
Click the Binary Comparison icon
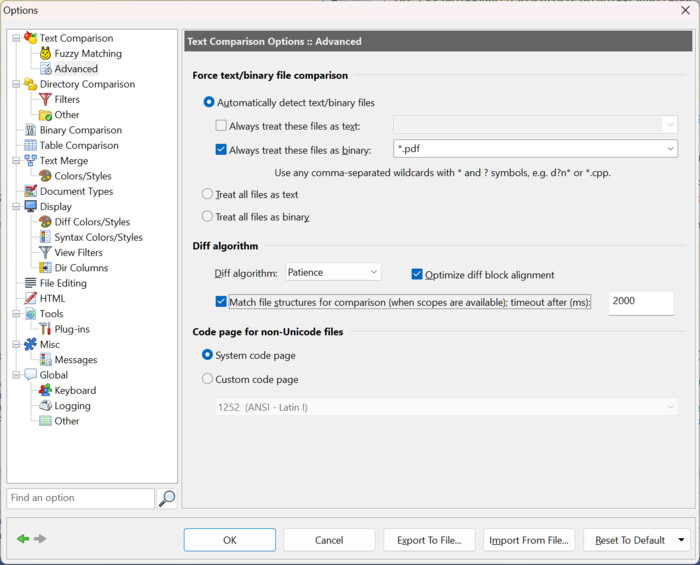(x=30, y=130)
